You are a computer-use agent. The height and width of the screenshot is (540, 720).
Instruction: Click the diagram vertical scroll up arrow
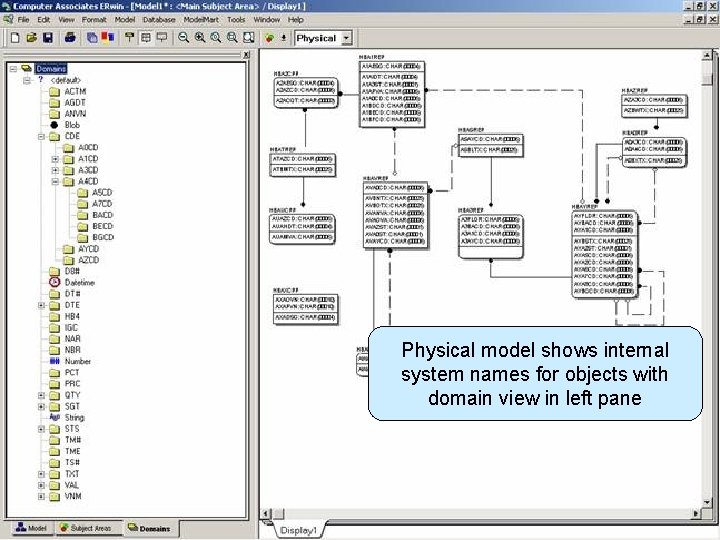(707, 56)
